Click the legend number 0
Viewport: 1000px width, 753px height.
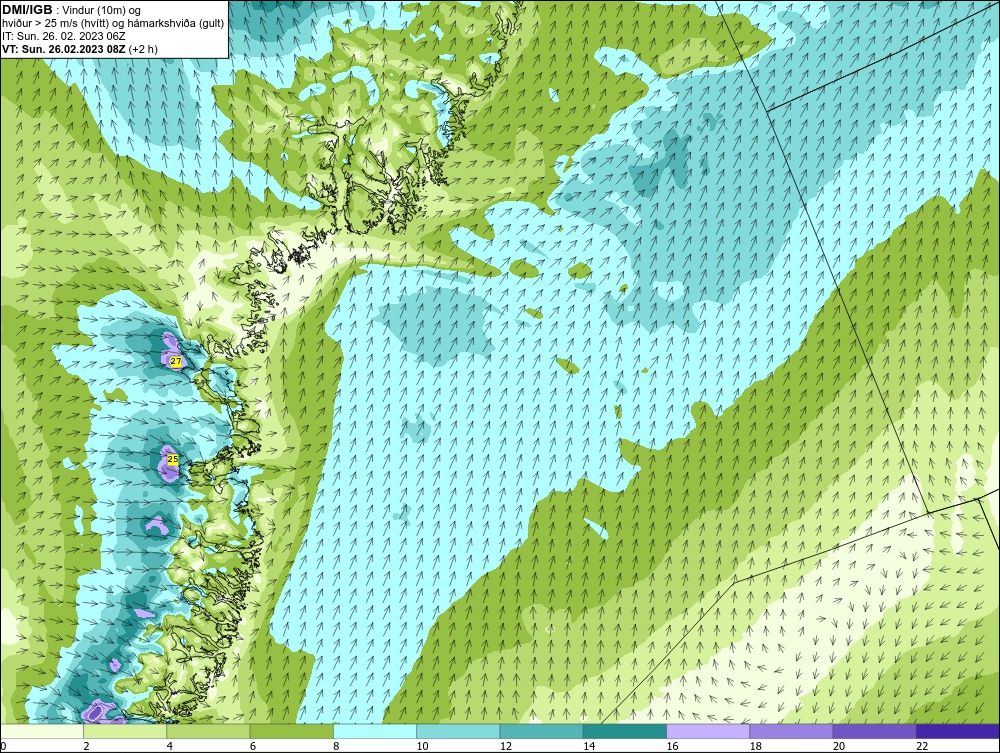pos(3,747)
